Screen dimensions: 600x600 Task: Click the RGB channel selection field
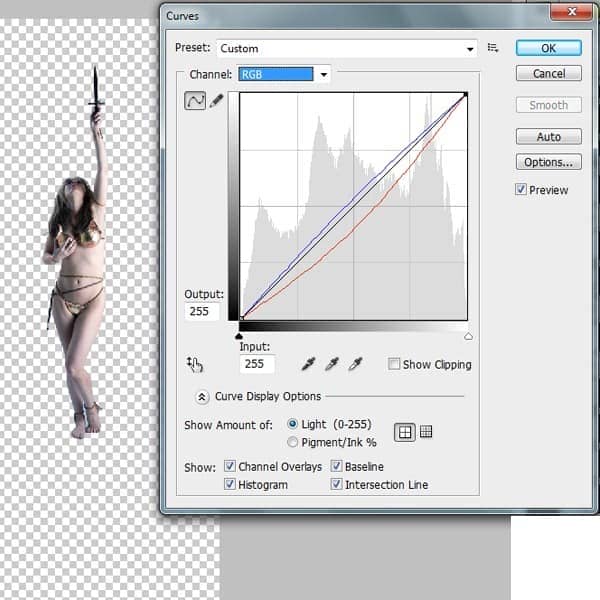(x=276, y=74)
